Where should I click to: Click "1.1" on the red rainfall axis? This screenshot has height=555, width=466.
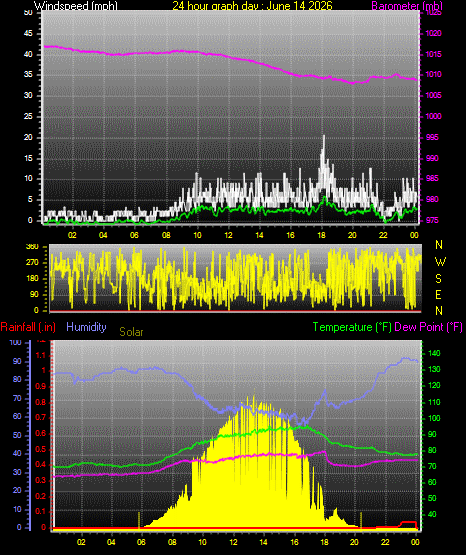41,355
